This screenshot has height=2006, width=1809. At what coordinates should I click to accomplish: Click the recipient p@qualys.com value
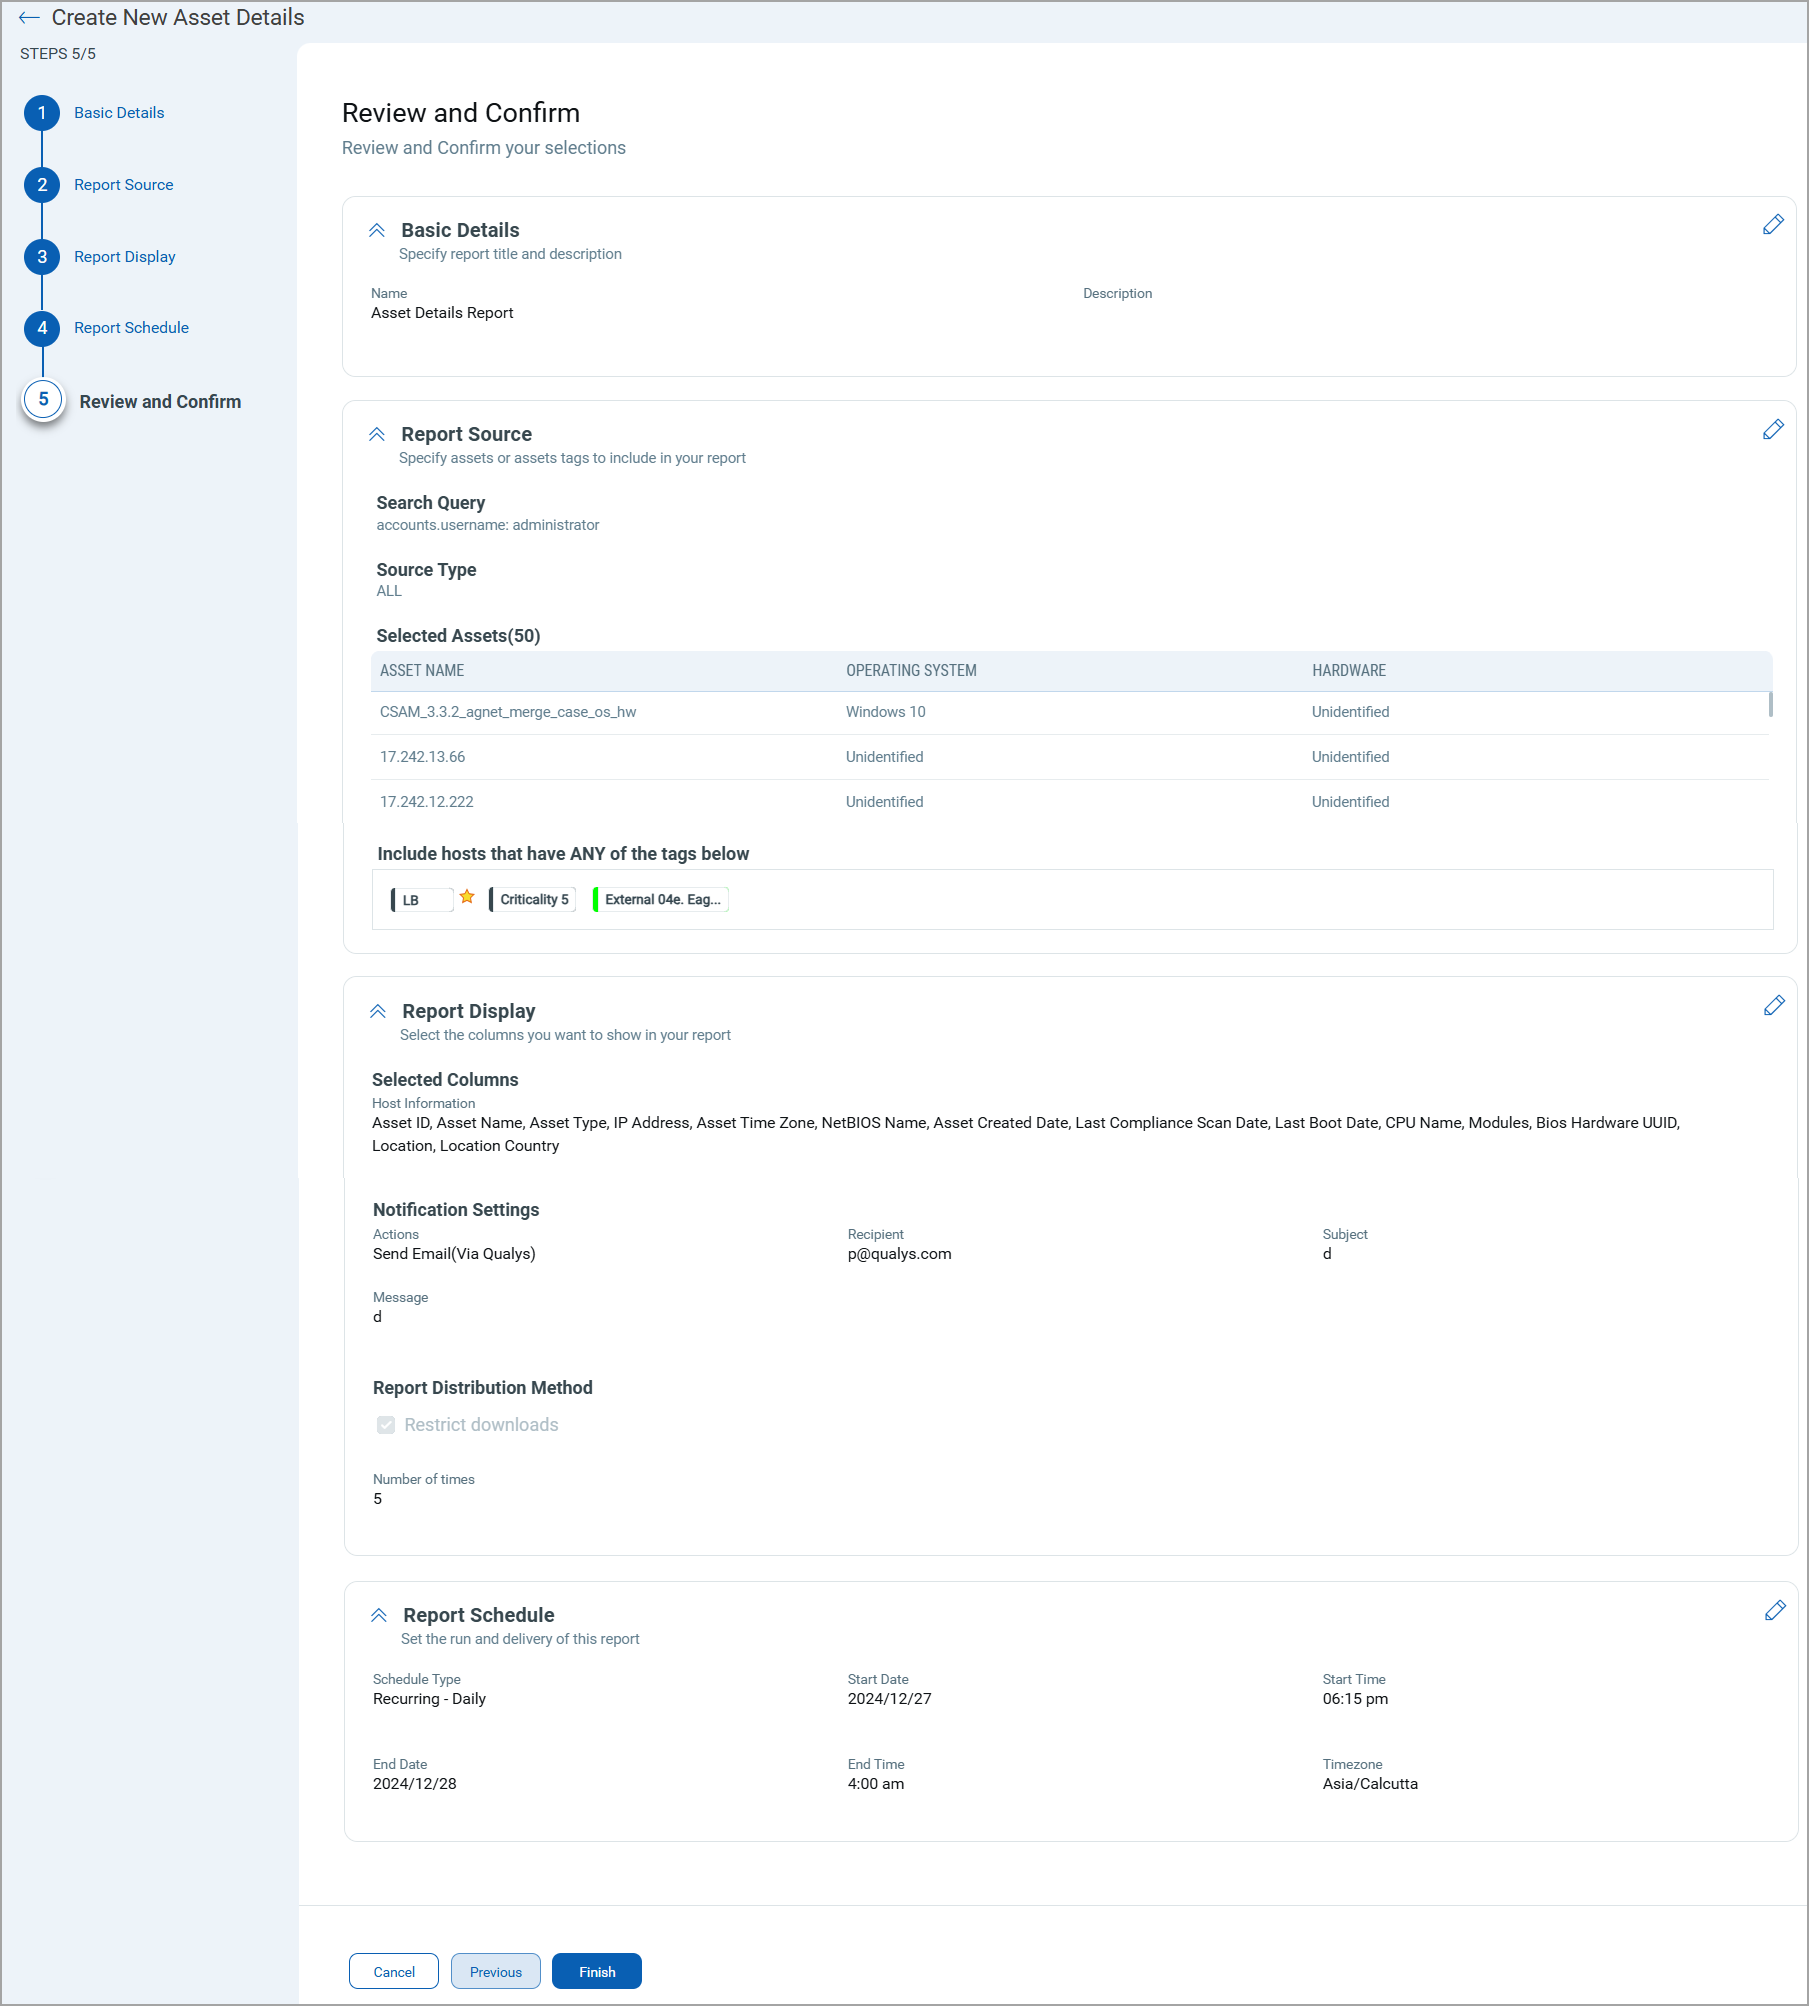(900, 1254)
